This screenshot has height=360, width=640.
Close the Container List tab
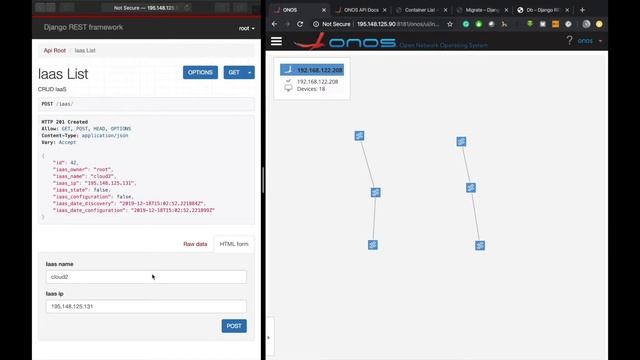point(445,10)
